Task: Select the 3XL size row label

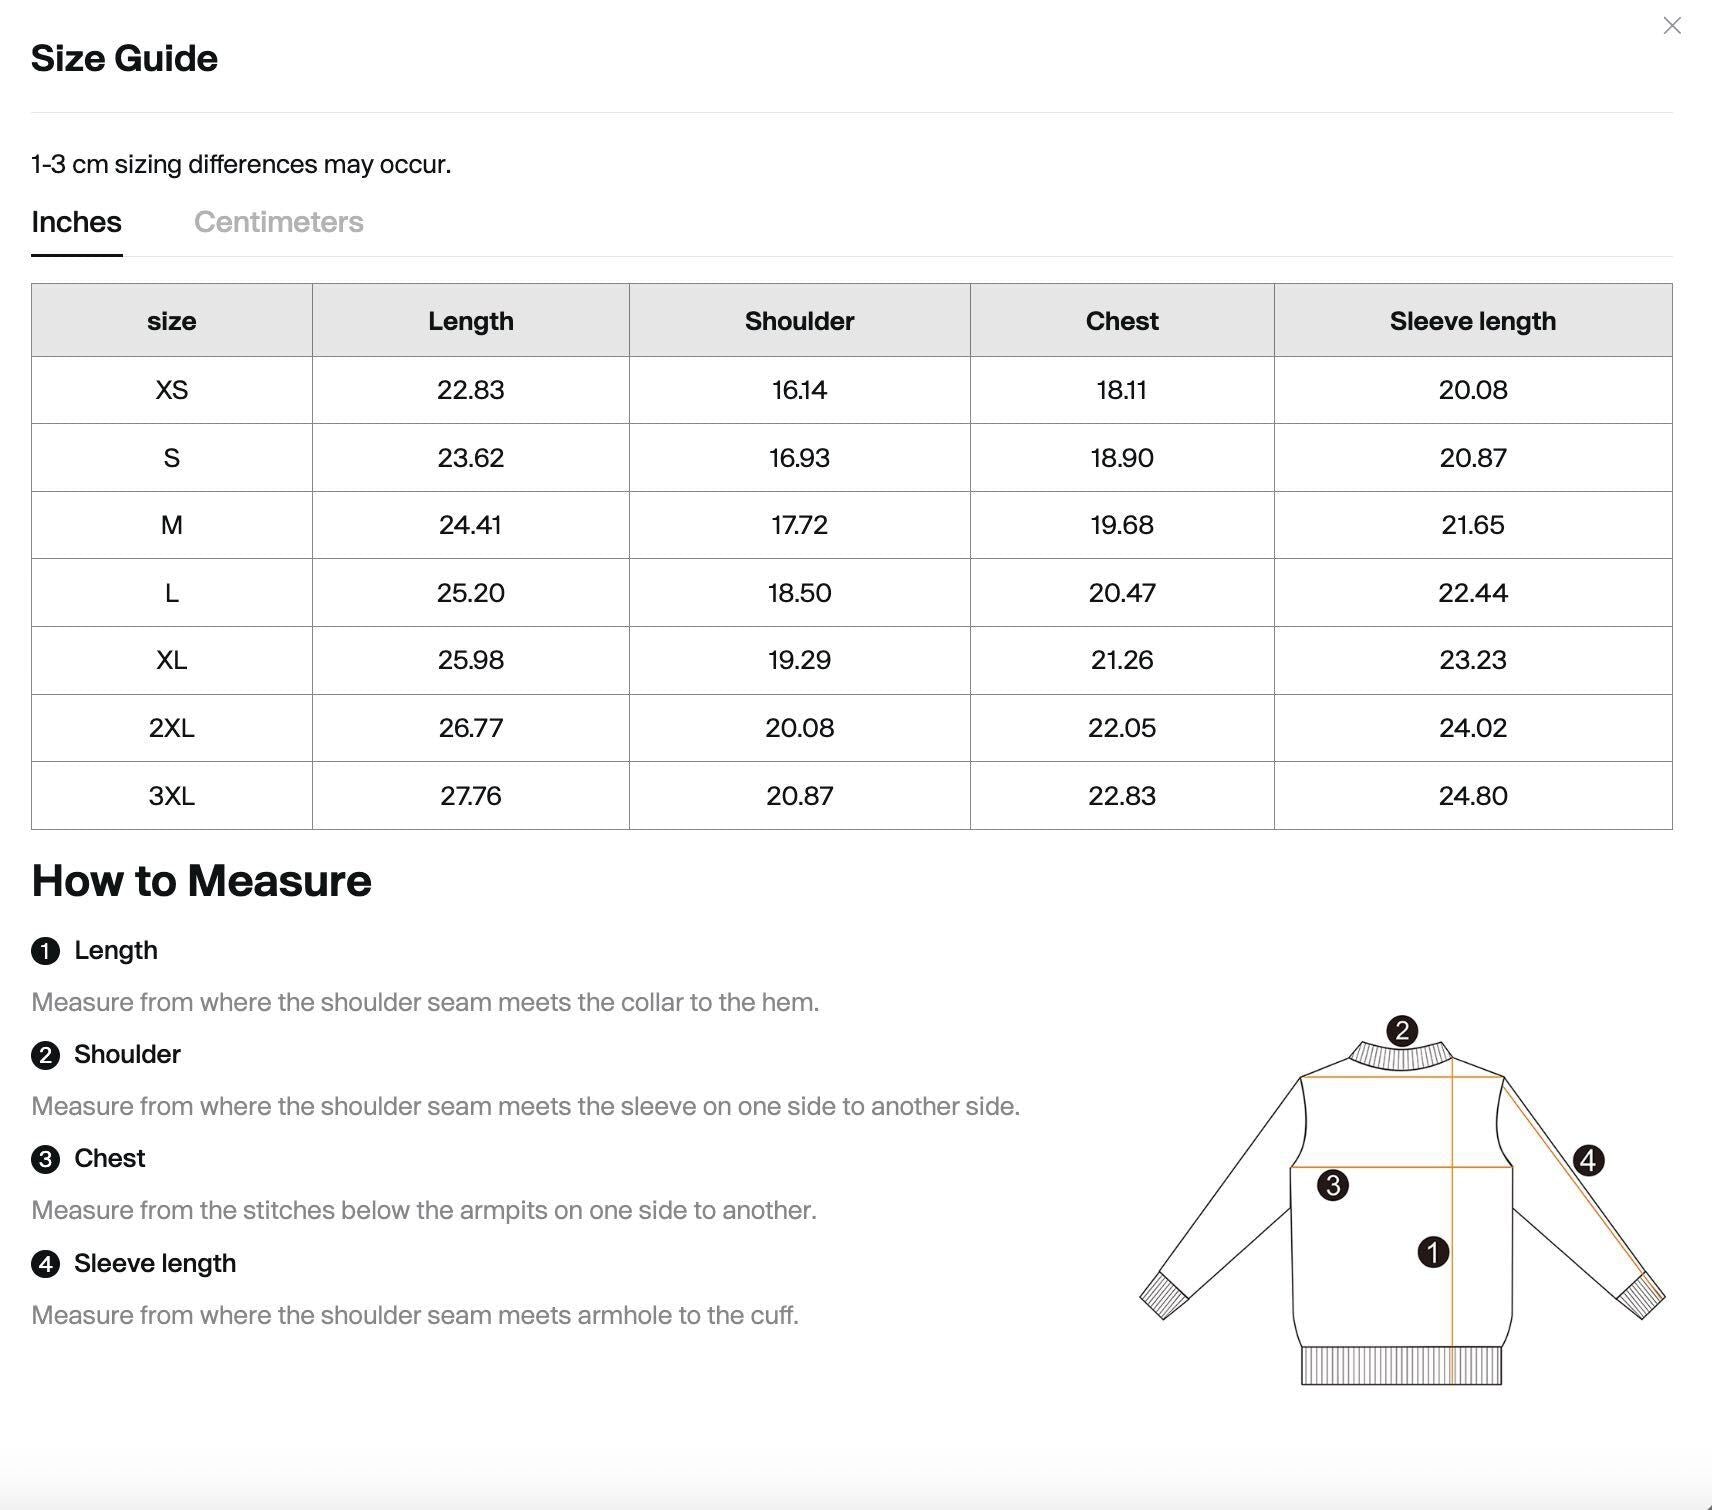Action: (171, 796)
